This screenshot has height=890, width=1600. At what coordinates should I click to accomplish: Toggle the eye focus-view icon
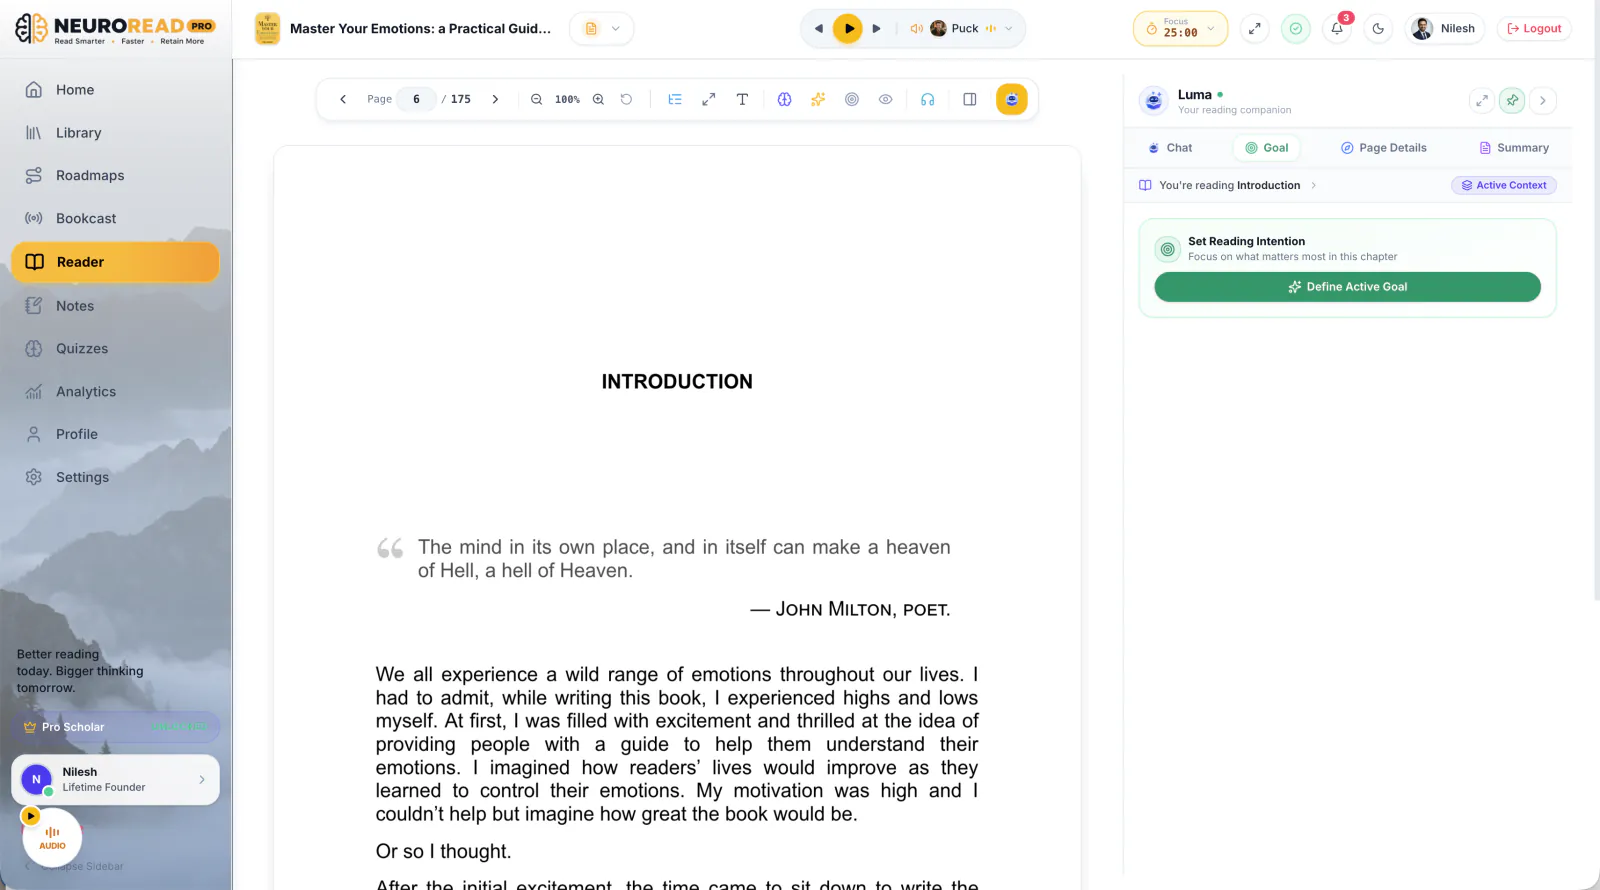click(x=885, y=100)
